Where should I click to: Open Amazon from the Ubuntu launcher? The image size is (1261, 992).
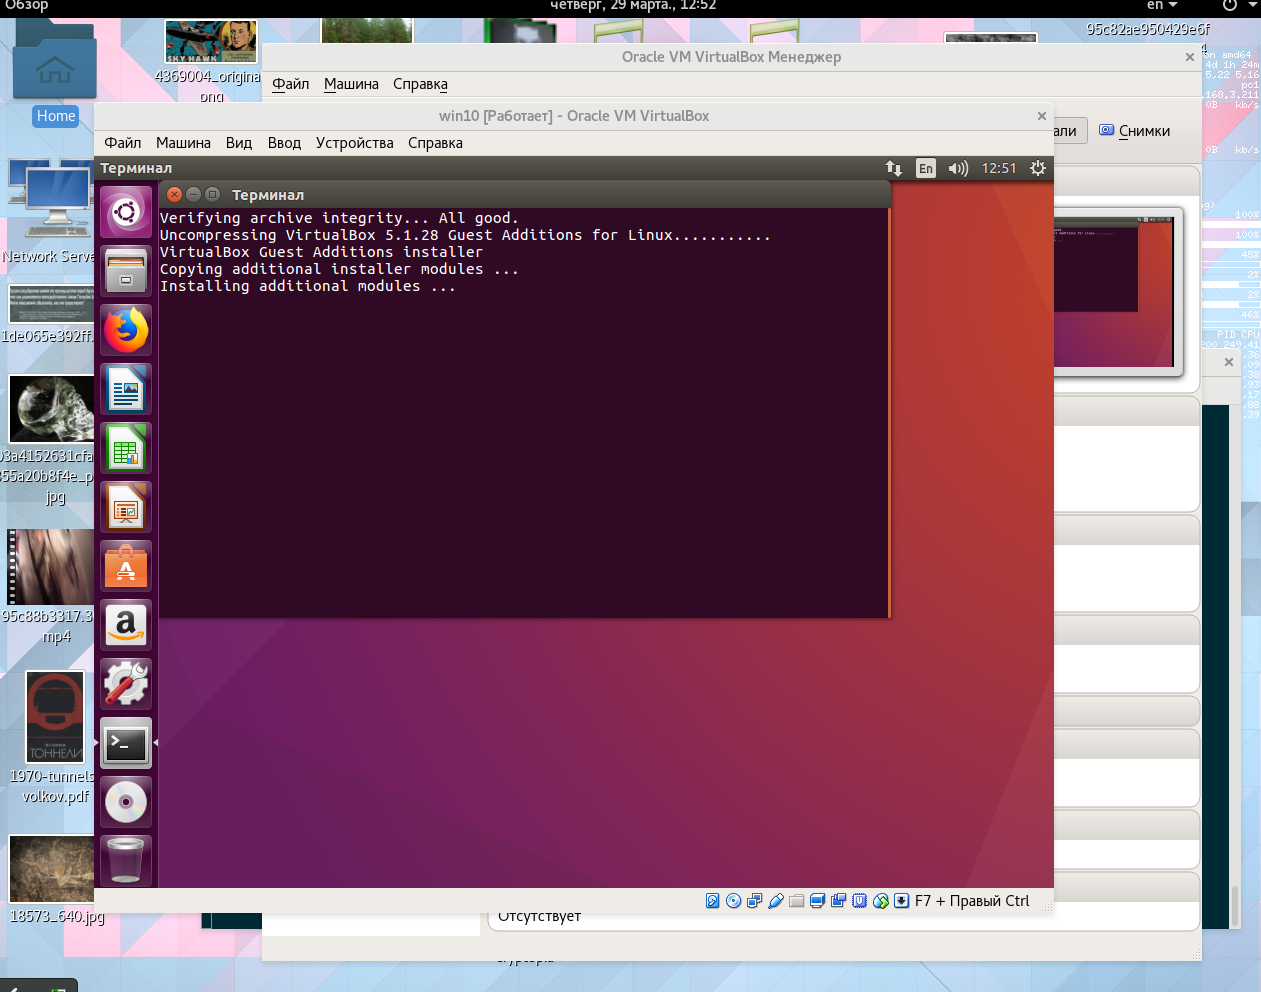coord(126,624)
